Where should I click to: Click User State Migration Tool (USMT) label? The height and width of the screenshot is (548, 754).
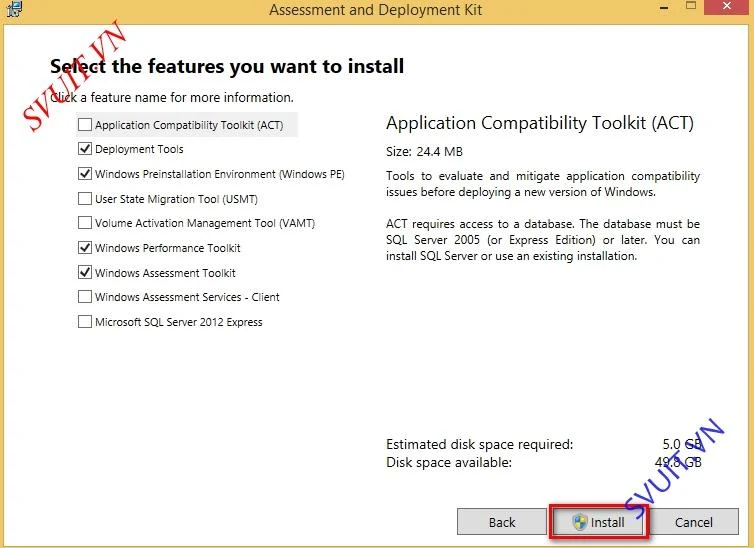pyautogui.click(x=176, y=199)
